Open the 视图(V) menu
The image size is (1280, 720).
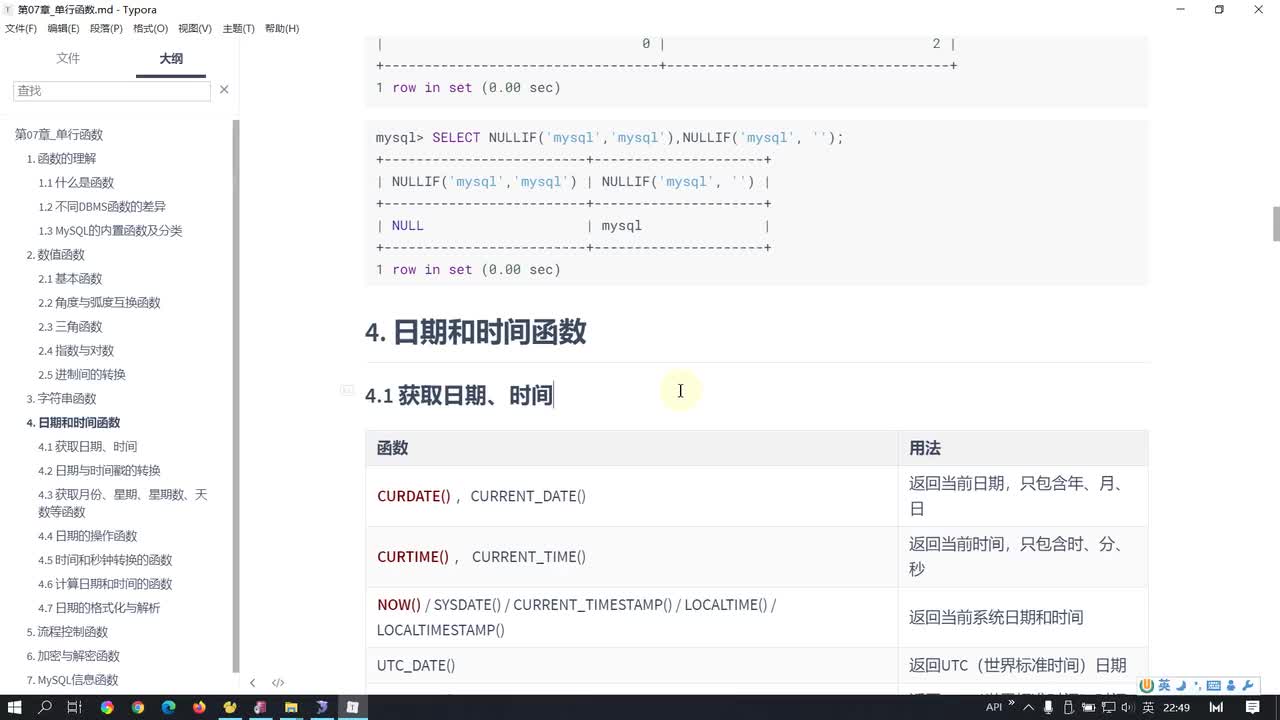click(195, 28)
